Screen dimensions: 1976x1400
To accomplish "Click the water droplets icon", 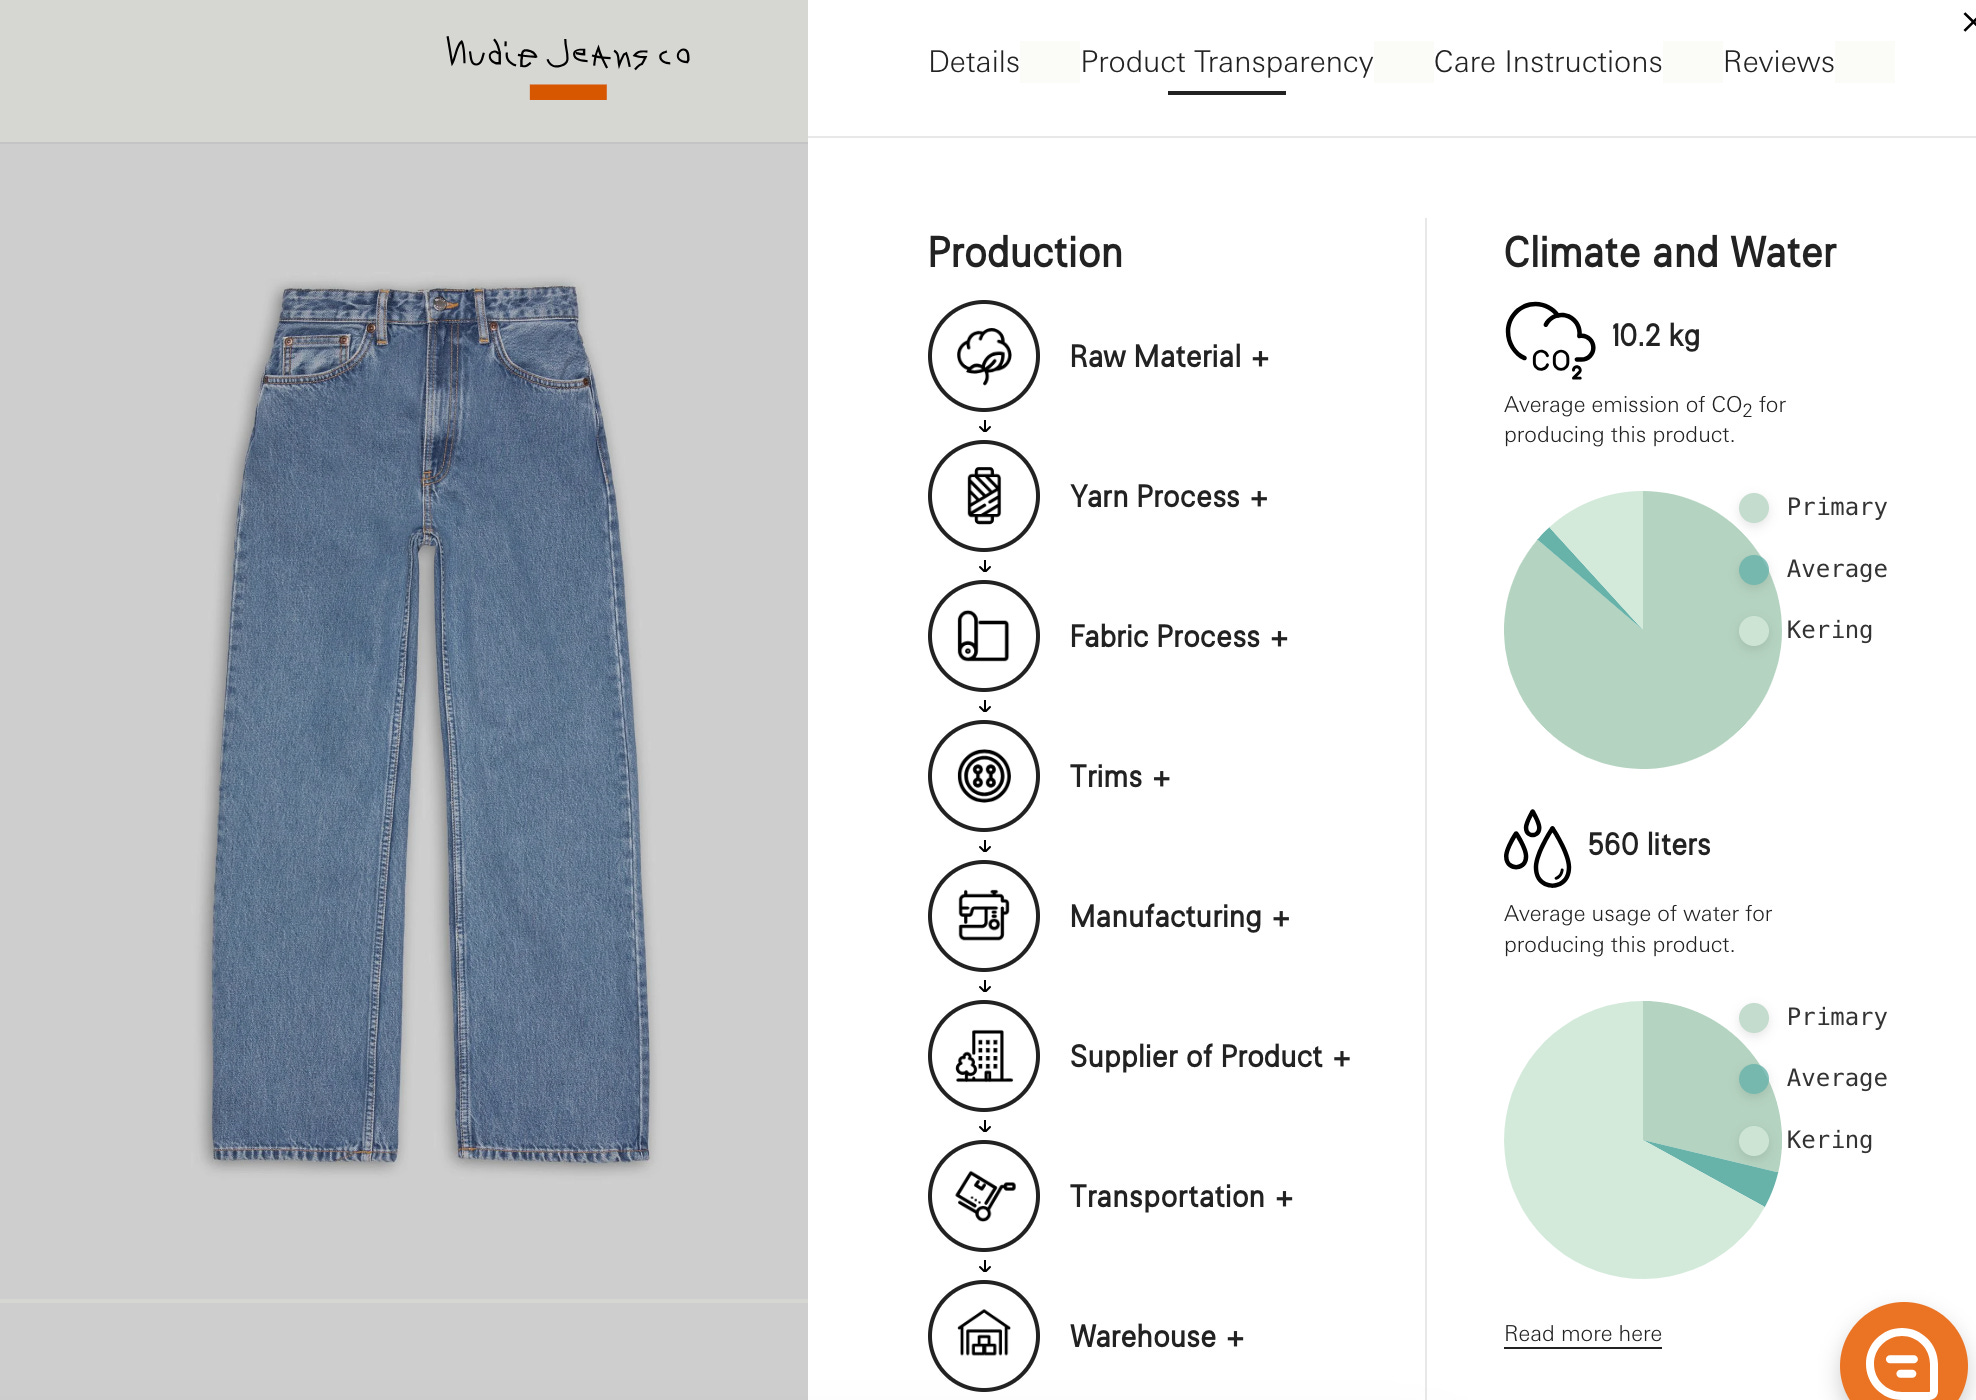I will [x=1537, y=849].
